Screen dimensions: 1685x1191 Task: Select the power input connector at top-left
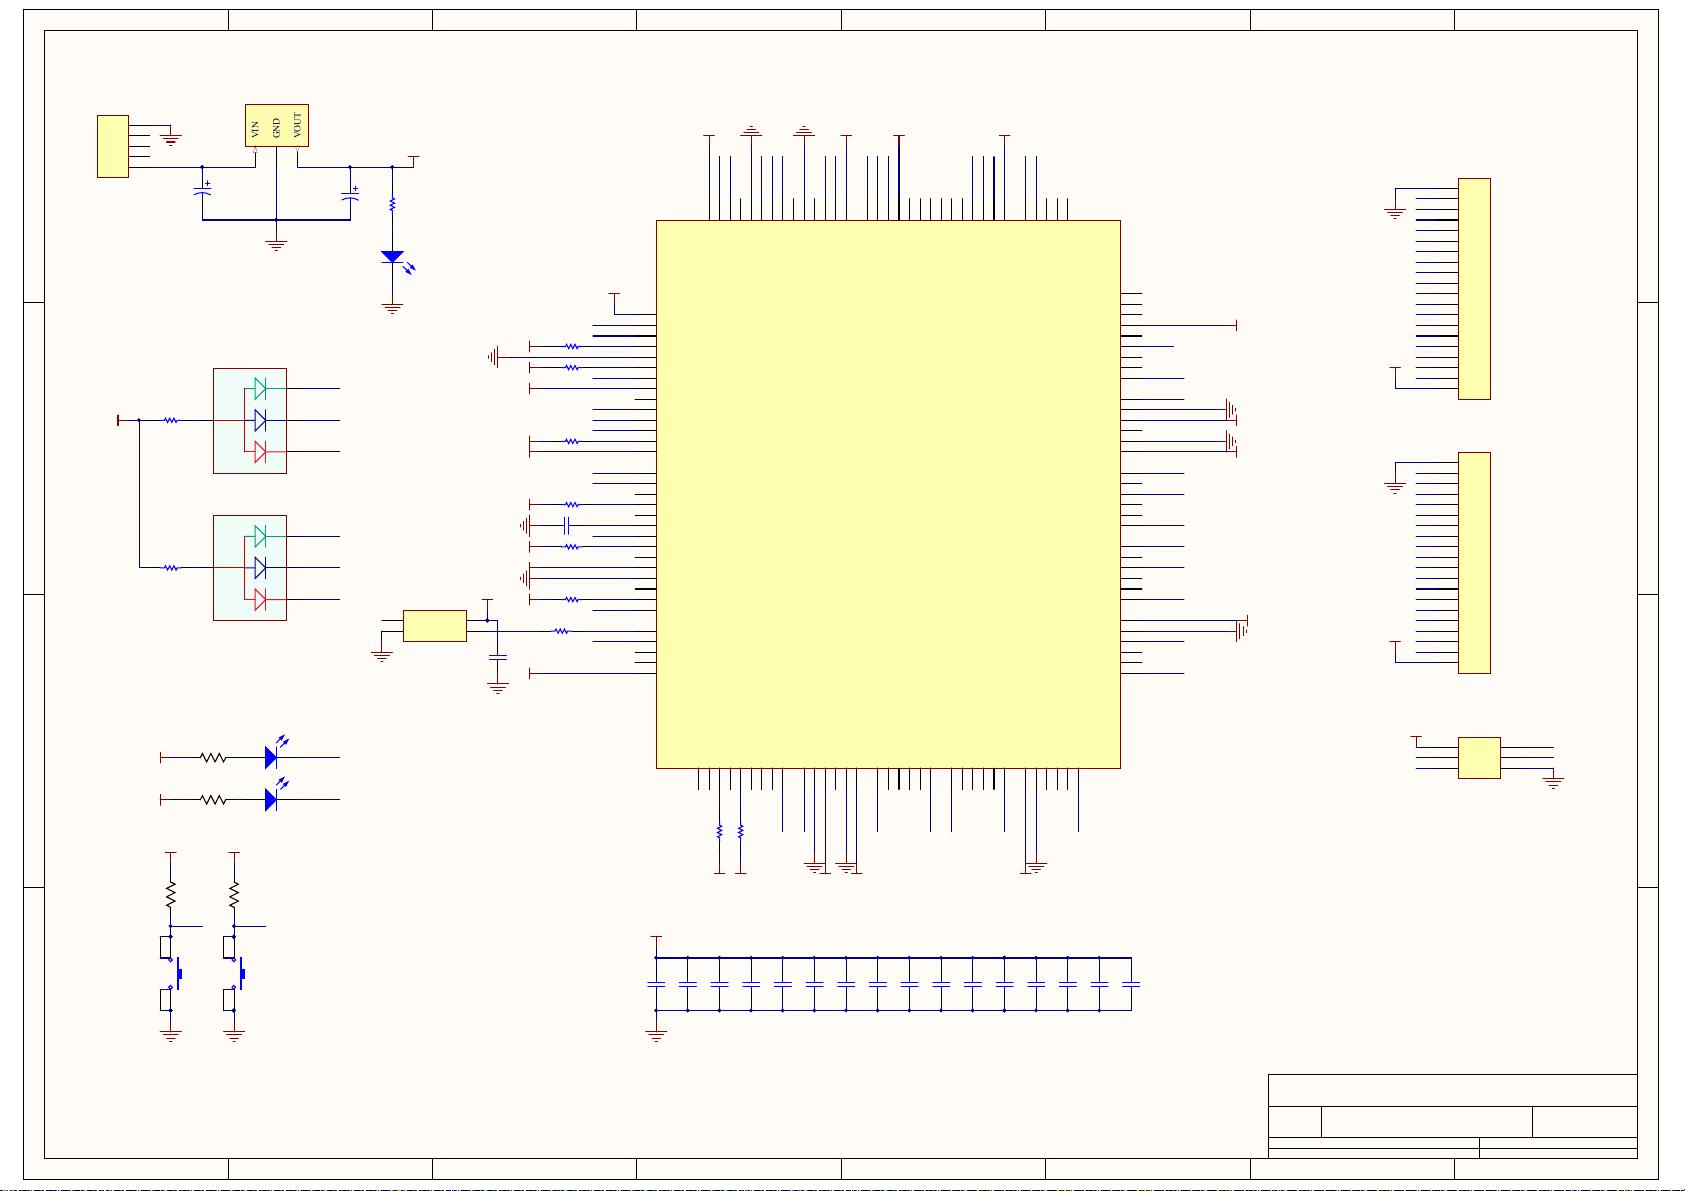112,146
